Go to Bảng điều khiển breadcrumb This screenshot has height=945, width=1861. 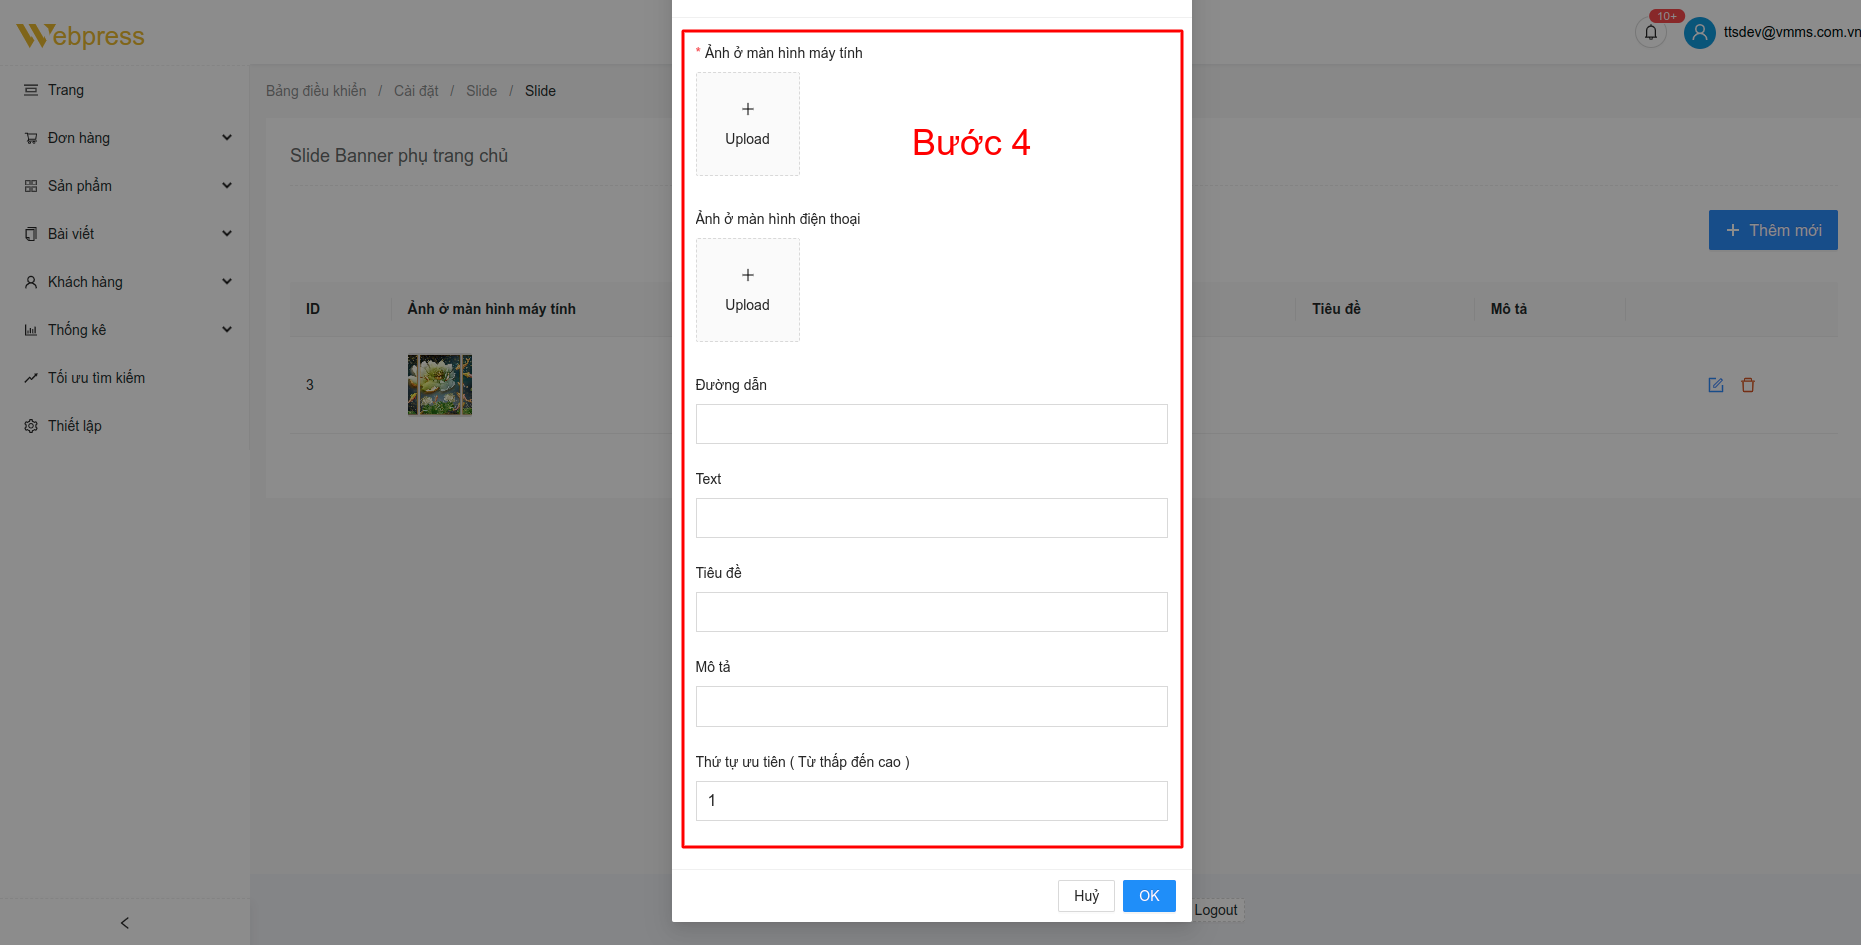[x=316, y=91]
